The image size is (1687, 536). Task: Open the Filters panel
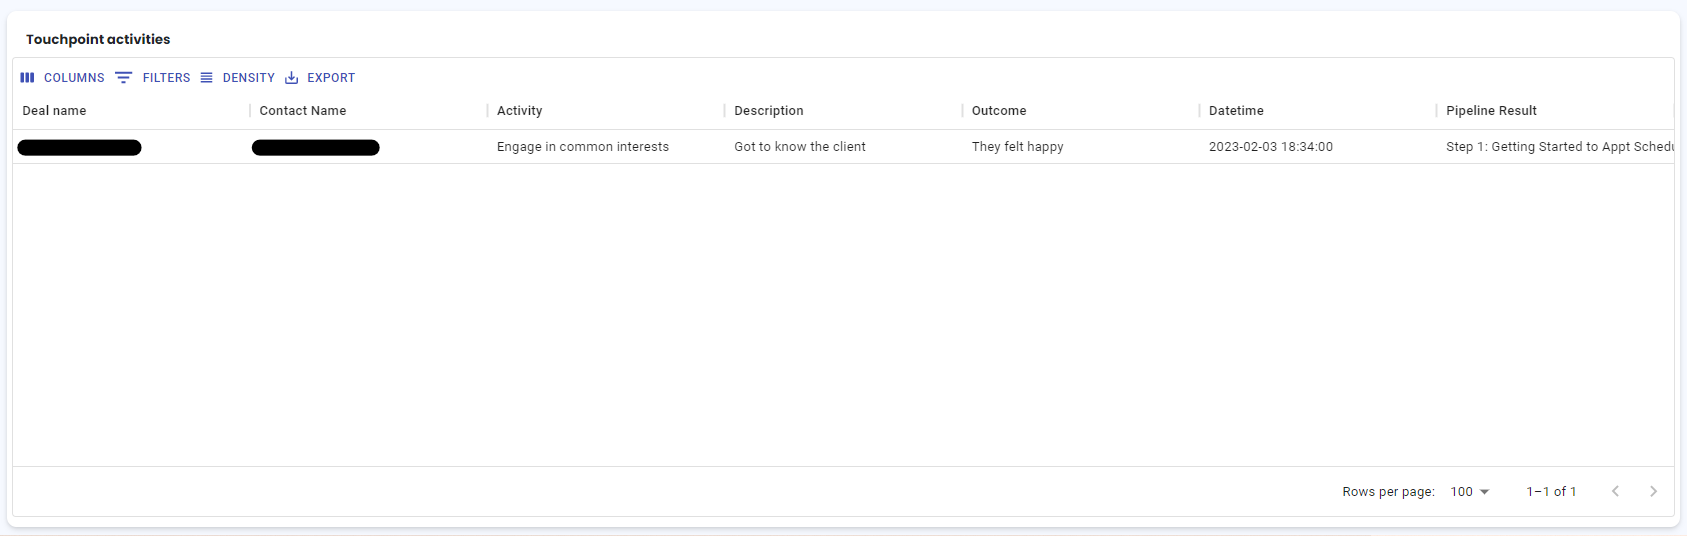153,78
